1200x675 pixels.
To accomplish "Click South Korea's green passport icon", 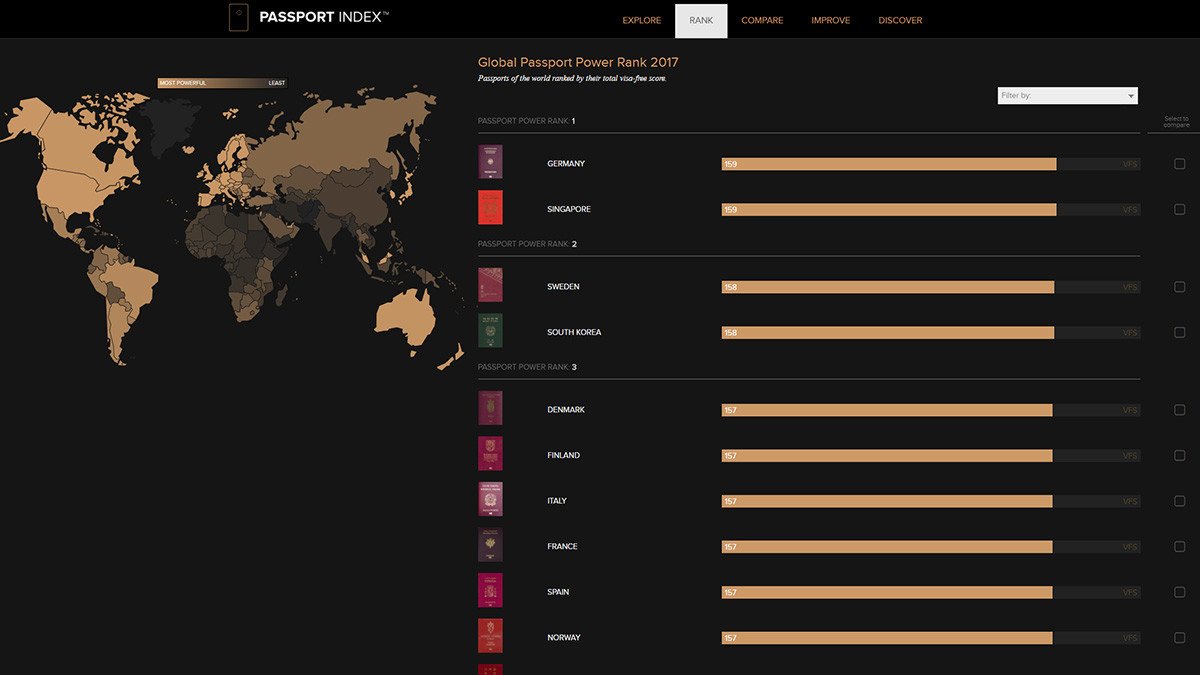I will pos(490,331).
